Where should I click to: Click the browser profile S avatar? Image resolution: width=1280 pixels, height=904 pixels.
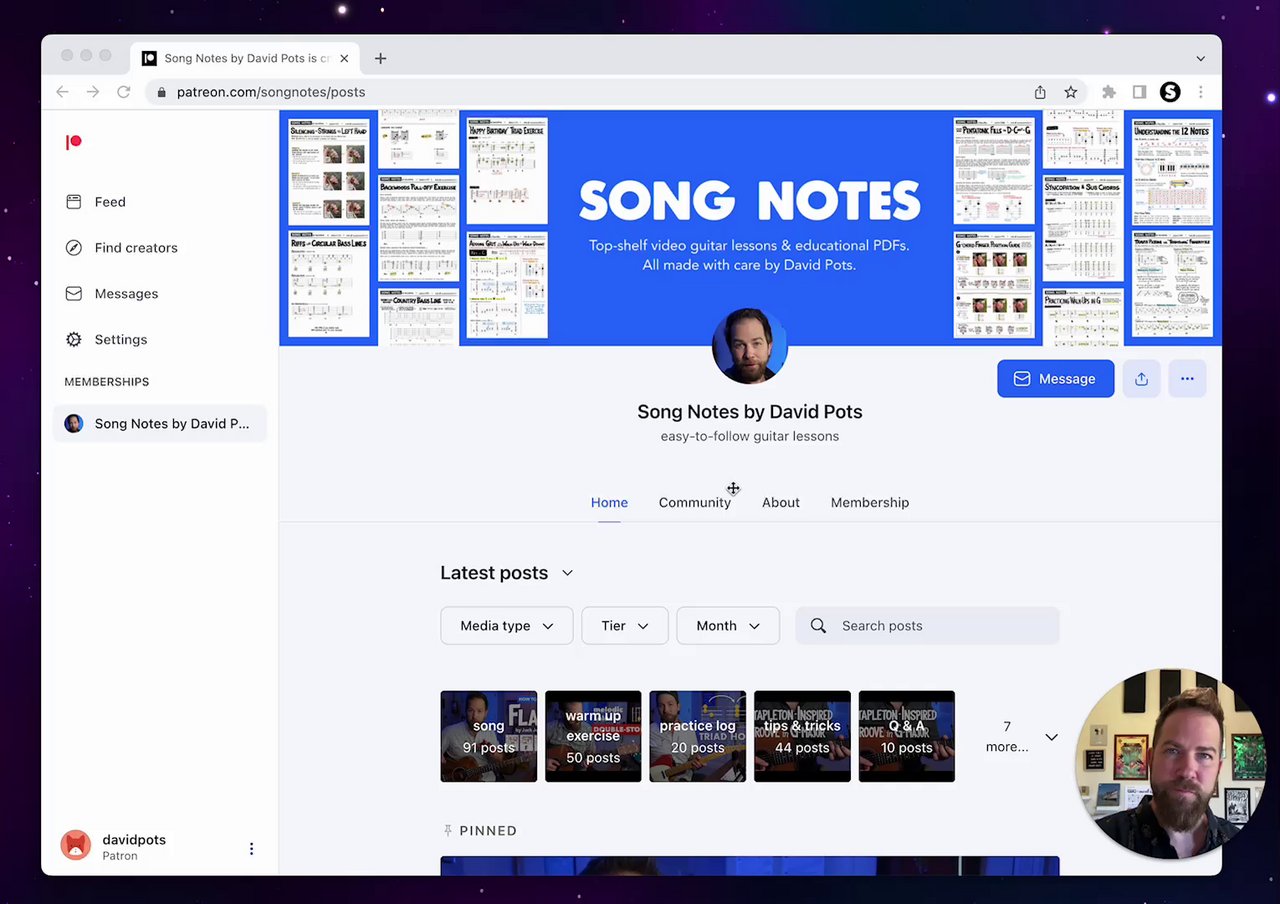tap(1170, 92)
